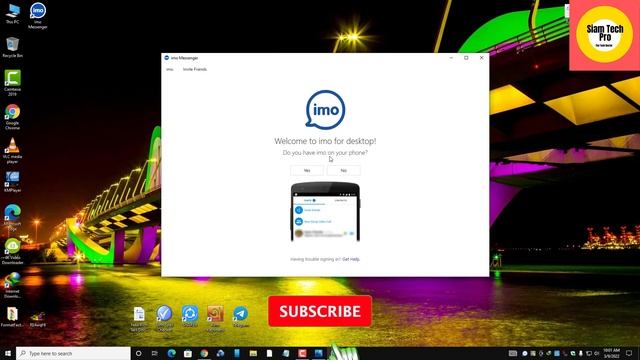
Task: Open Task View on the taskbar
Action: [155, 353]
